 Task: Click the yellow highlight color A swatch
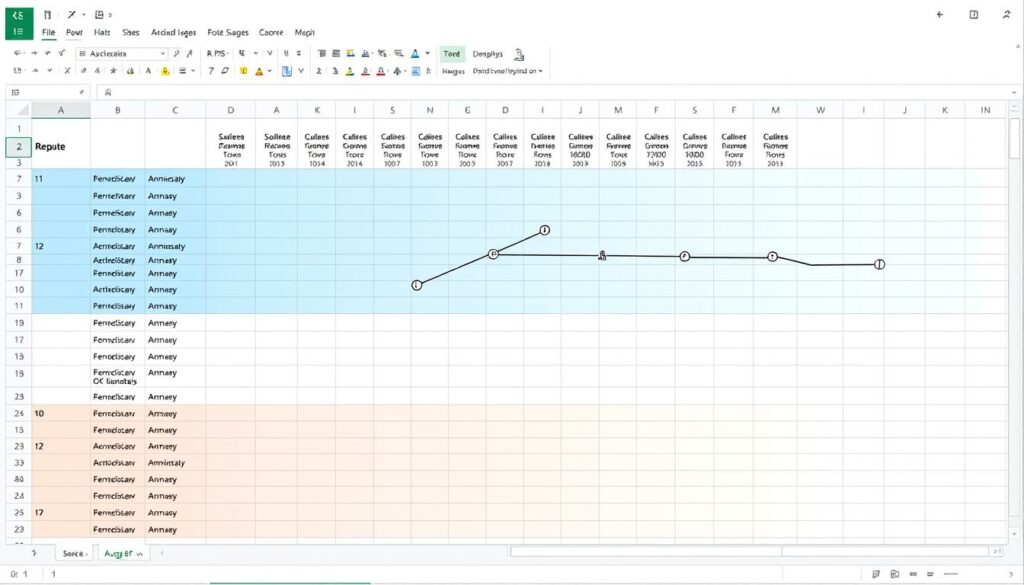click(165, 71)
